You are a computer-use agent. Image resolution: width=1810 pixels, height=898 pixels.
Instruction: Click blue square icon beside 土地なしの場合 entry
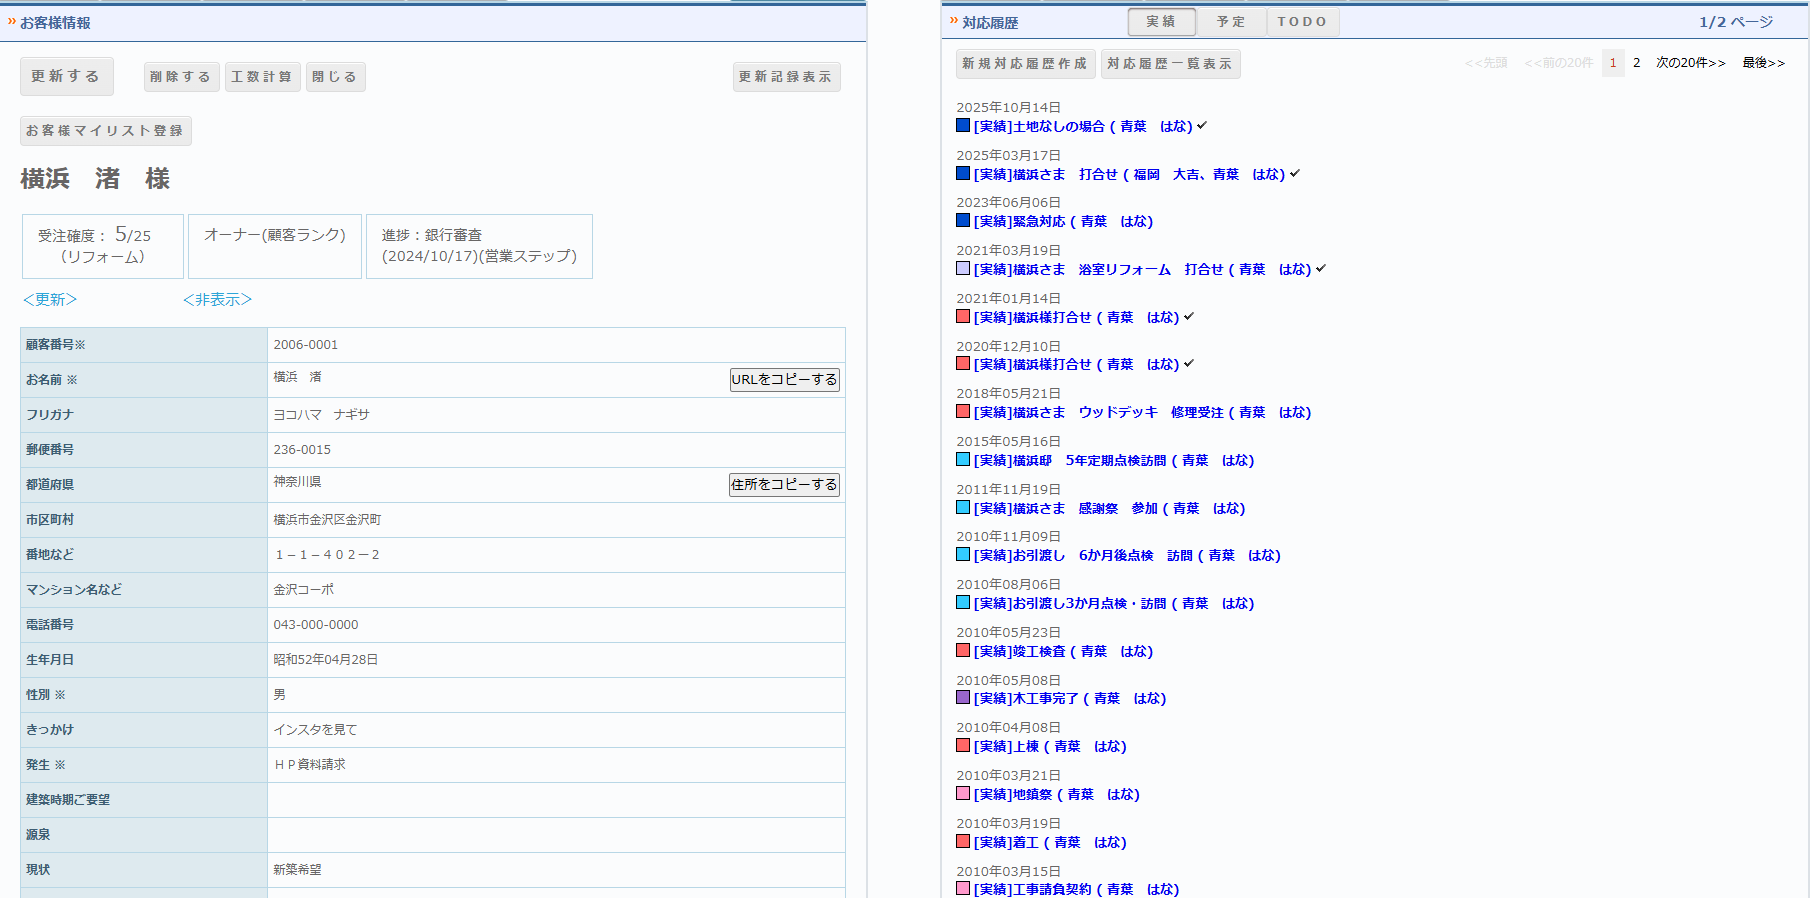(x=963, y=125)
